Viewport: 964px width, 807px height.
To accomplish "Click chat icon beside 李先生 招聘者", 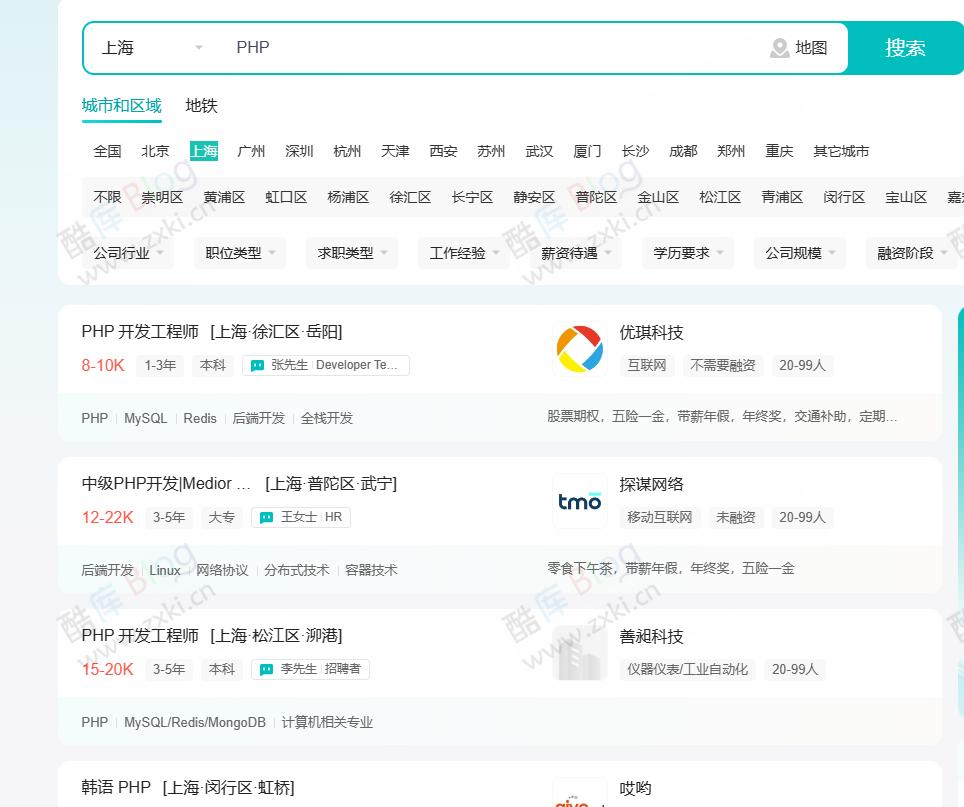I will pos(266,670).
